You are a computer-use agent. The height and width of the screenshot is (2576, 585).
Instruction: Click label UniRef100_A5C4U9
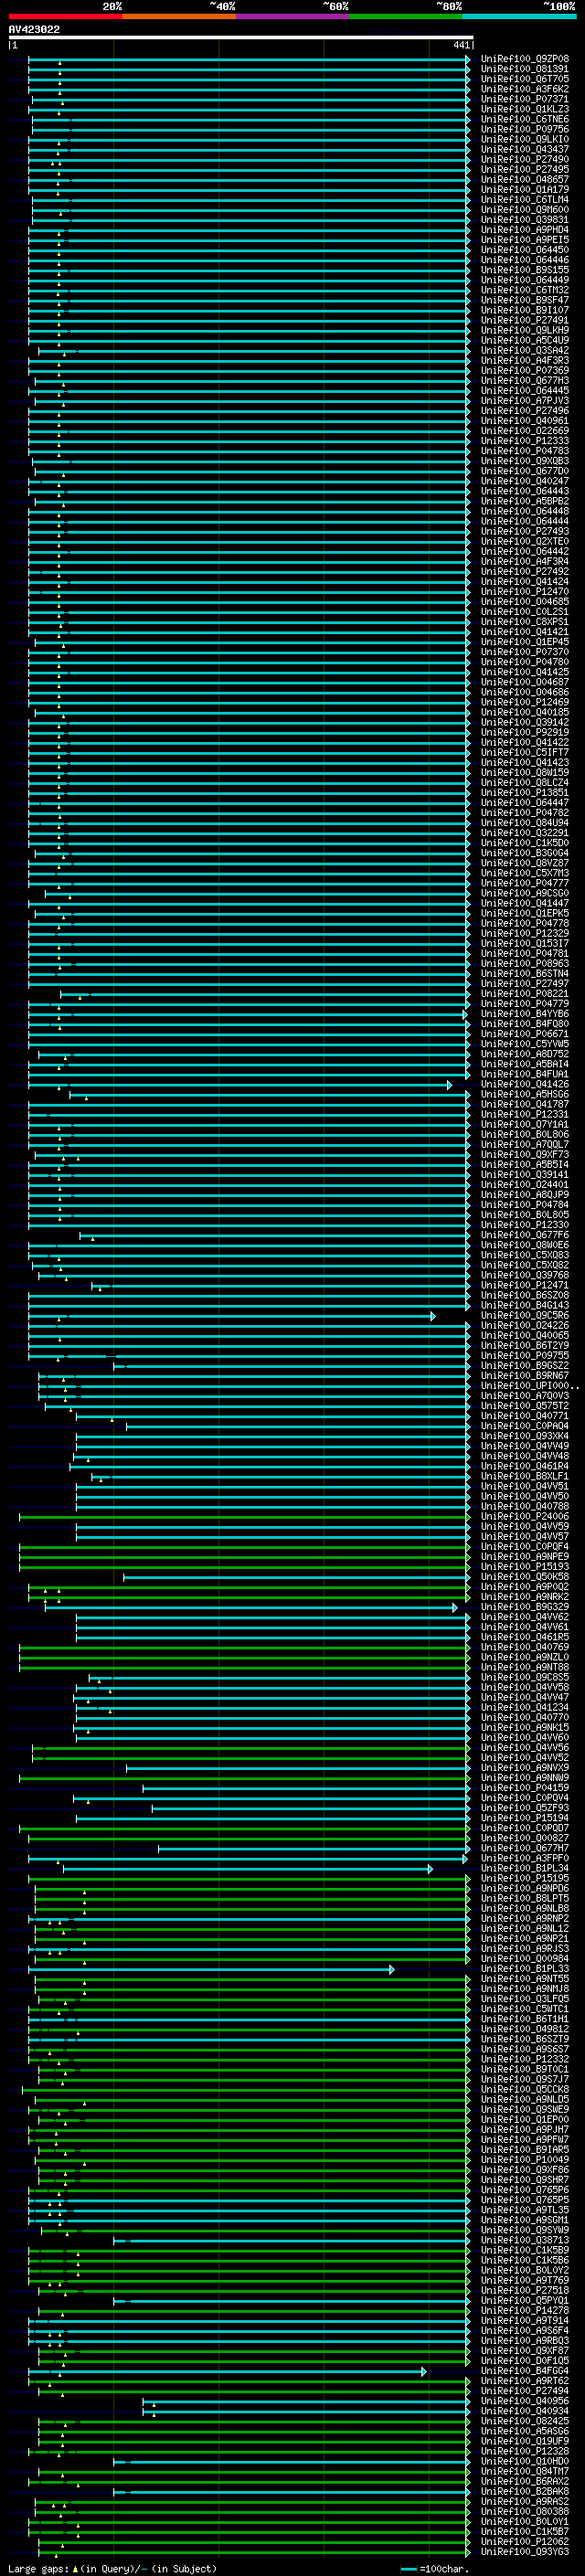525,340
